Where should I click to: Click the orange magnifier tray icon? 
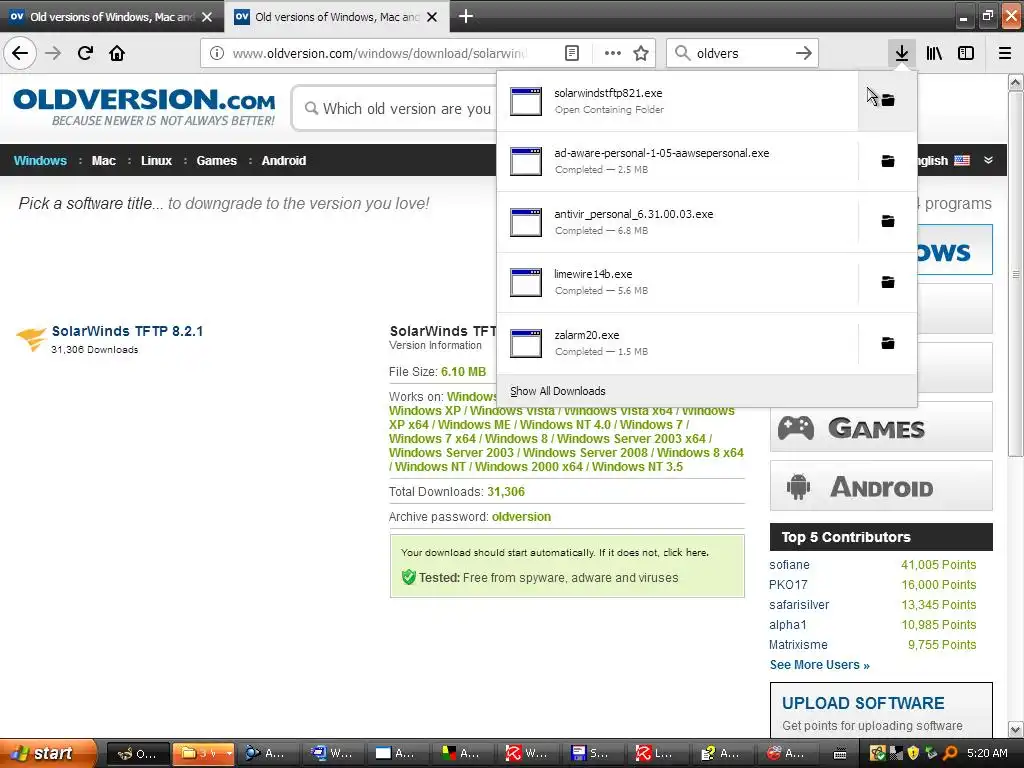point(950,753)
